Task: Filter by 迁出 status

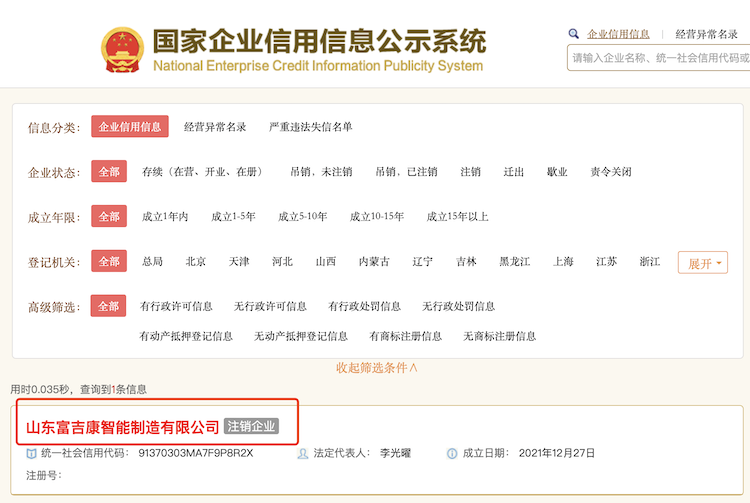Action: pyautogui.click(x=514, y=172)
